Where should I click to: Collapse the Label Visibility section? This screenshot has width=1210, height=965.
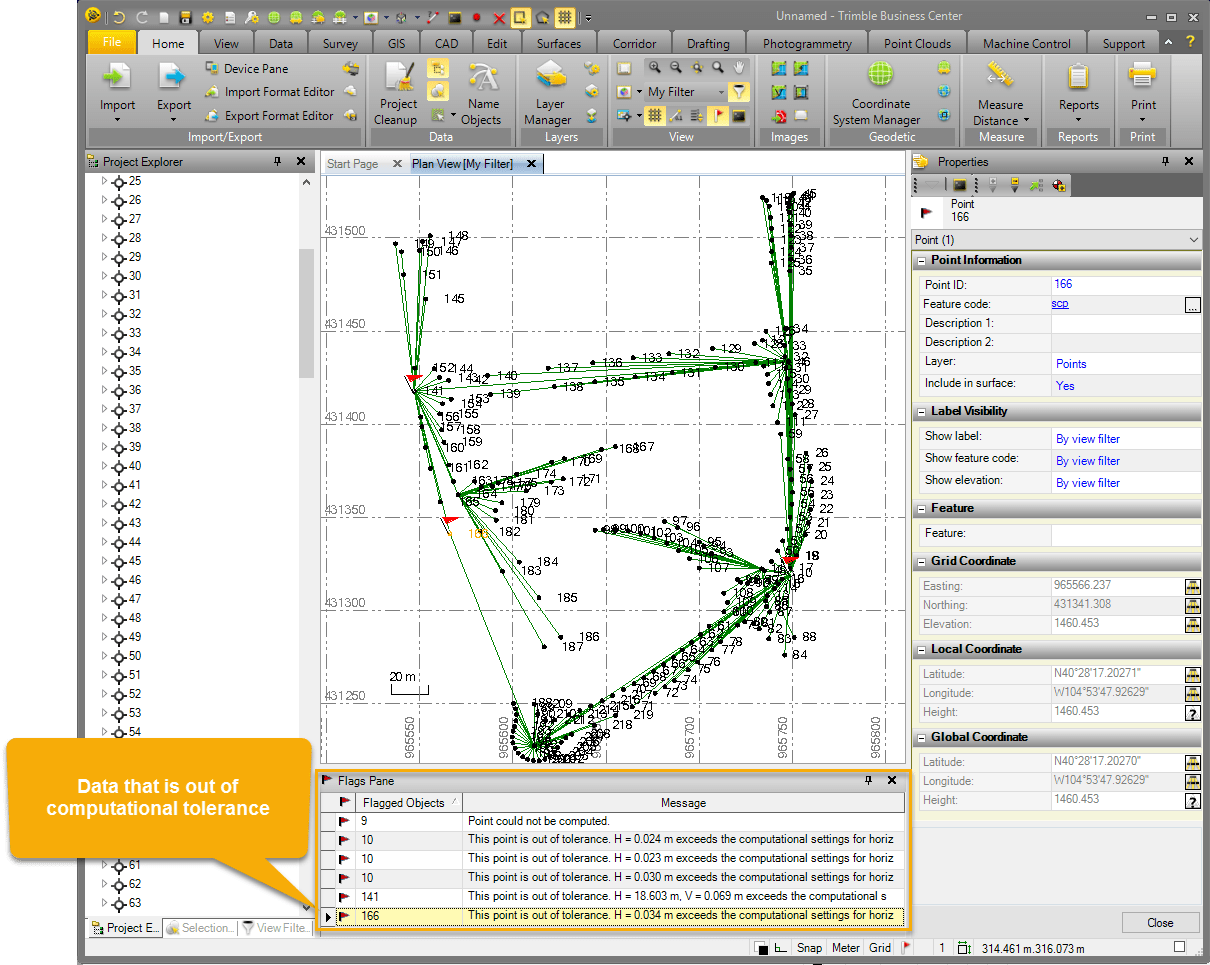[920, 411]
